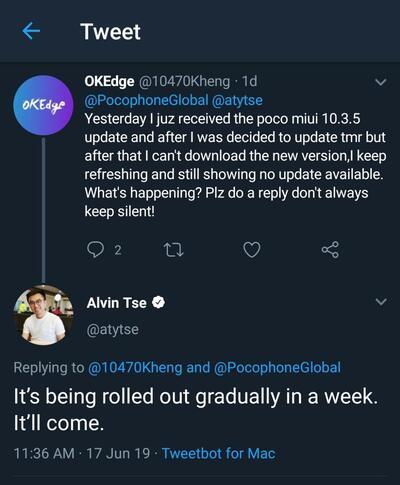Retweet OKEdge's tweet
The width and height of the screenshot is (400, 485).
point(174,250)
